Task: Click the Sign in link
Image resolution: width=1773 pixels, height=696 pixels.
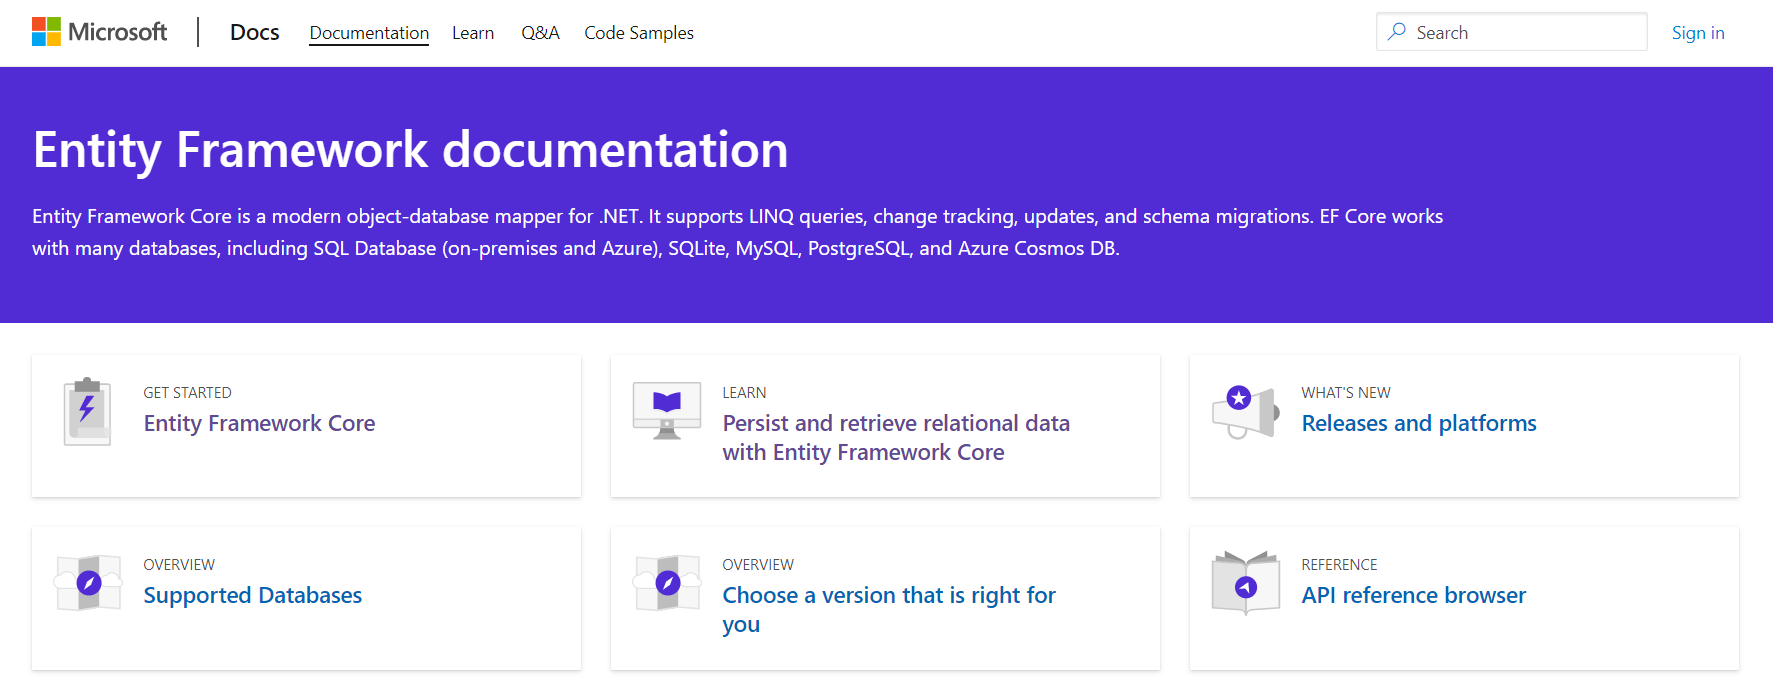Action: click(1697, 33)
